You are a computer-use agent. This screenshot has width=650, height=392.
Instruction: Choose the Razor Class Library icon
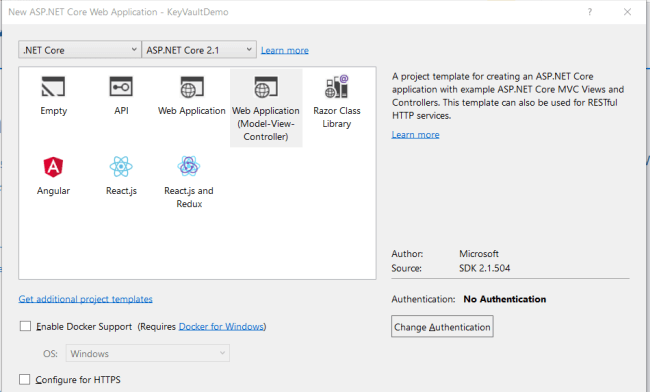[x=337, y=87]
